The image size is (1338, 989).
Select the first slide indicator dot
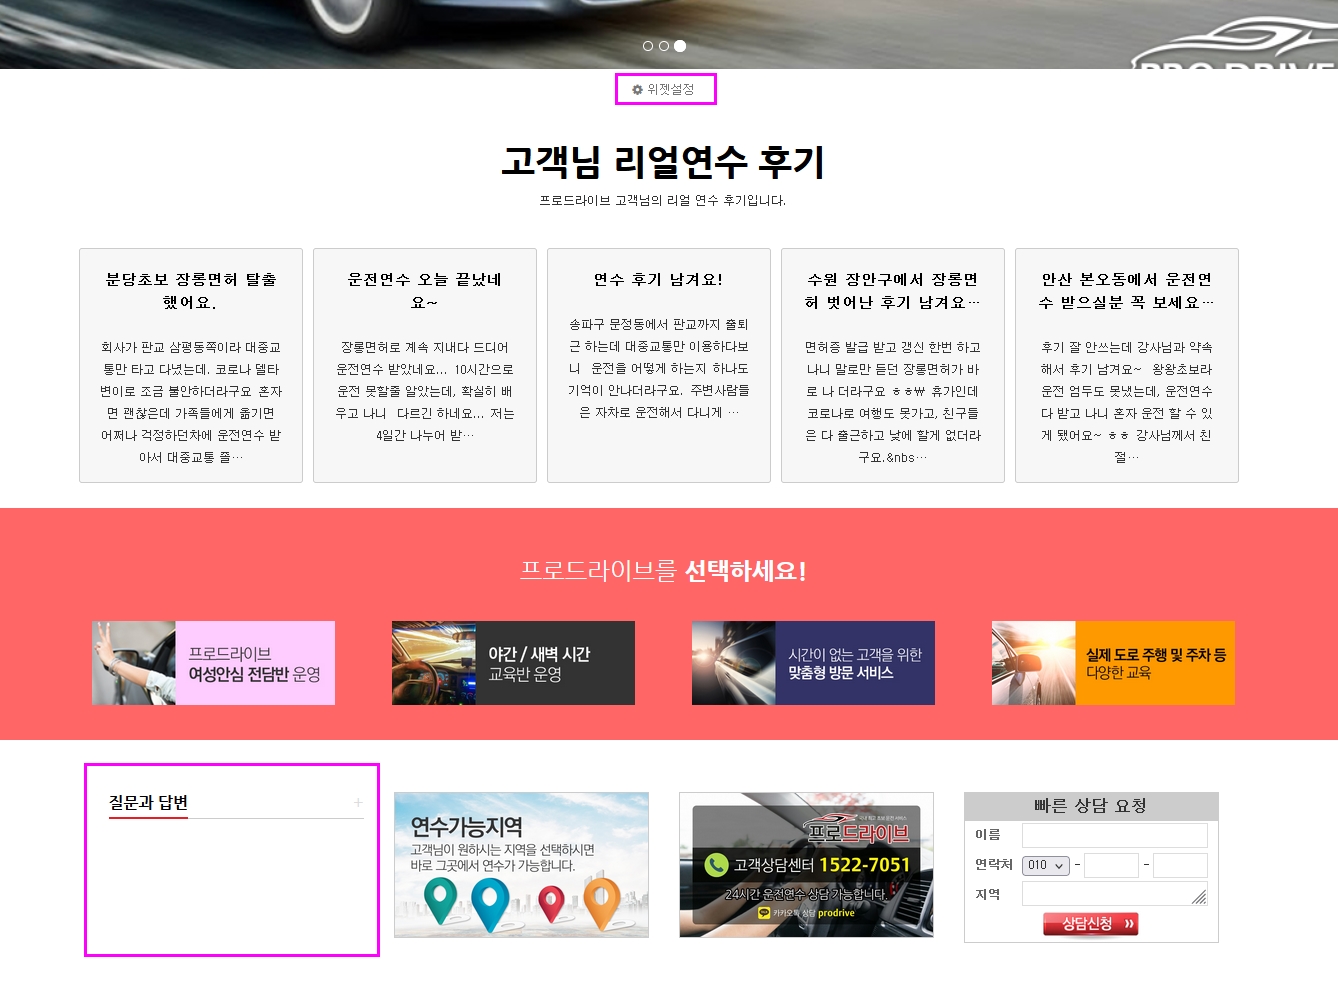point(648,46)
